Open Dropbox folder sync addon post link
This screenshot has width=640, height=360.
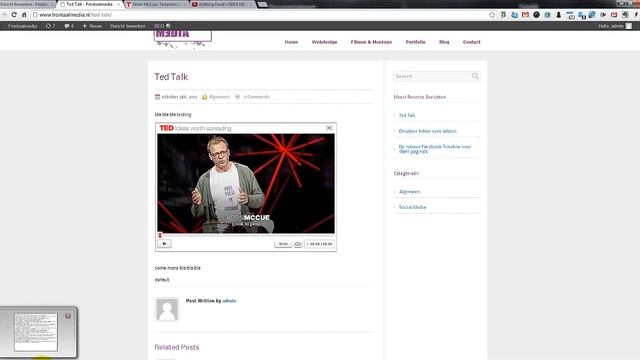pos(427,131)
